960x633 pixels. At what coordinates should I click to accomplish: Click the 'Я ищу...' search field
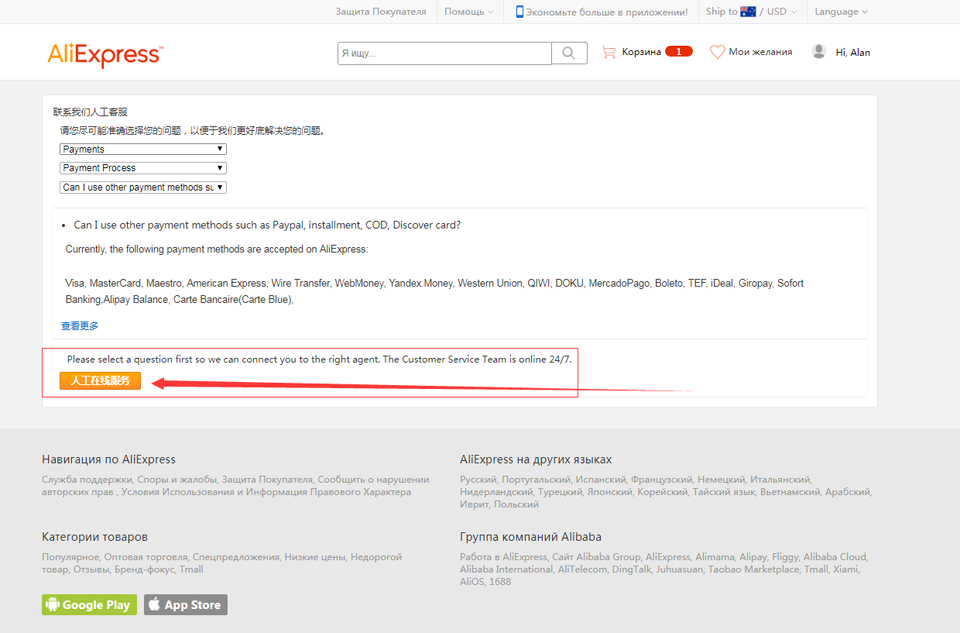444,53
